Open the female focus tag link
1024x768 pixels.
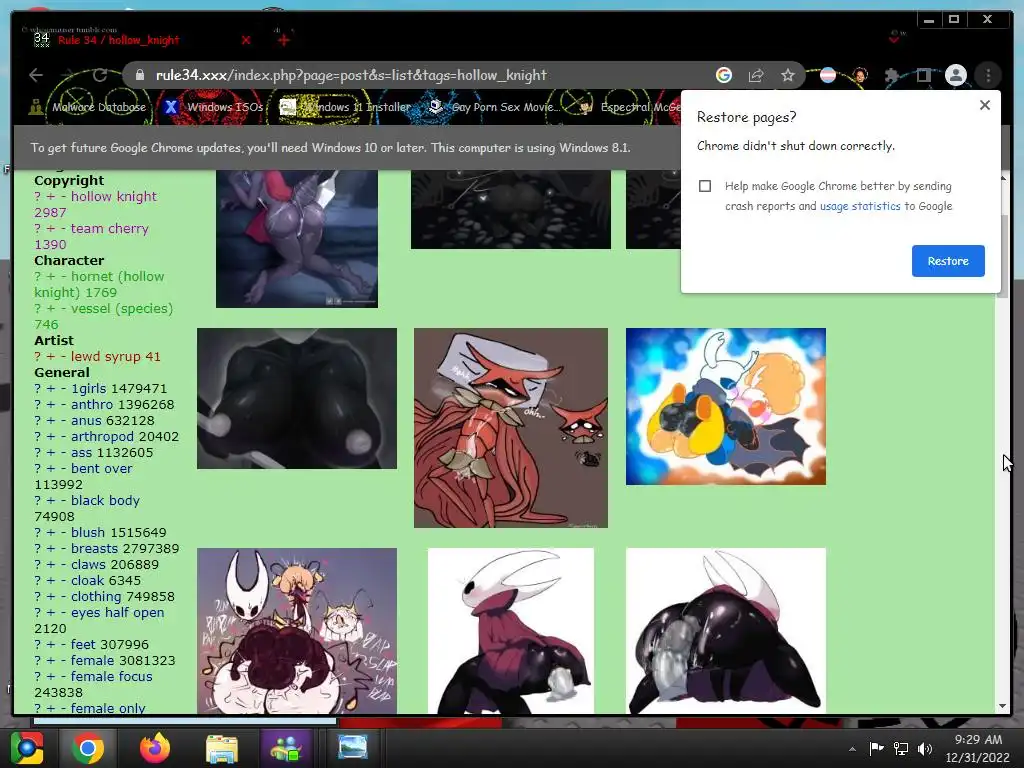point(112,677)
